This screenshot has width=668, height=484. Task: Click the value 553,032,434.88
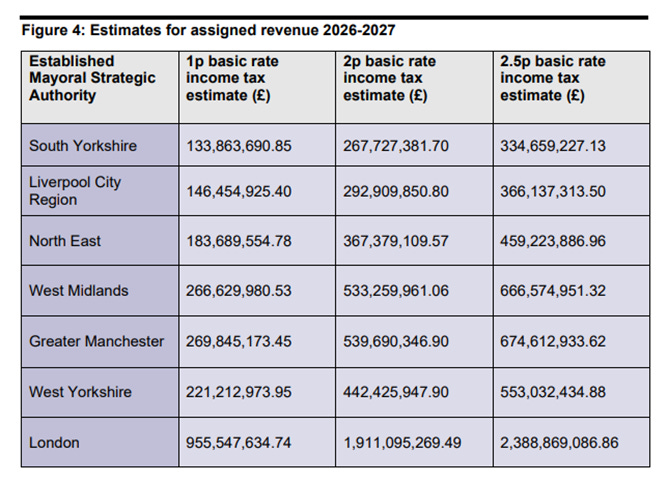pyautogui.click(x=553, y=392)
